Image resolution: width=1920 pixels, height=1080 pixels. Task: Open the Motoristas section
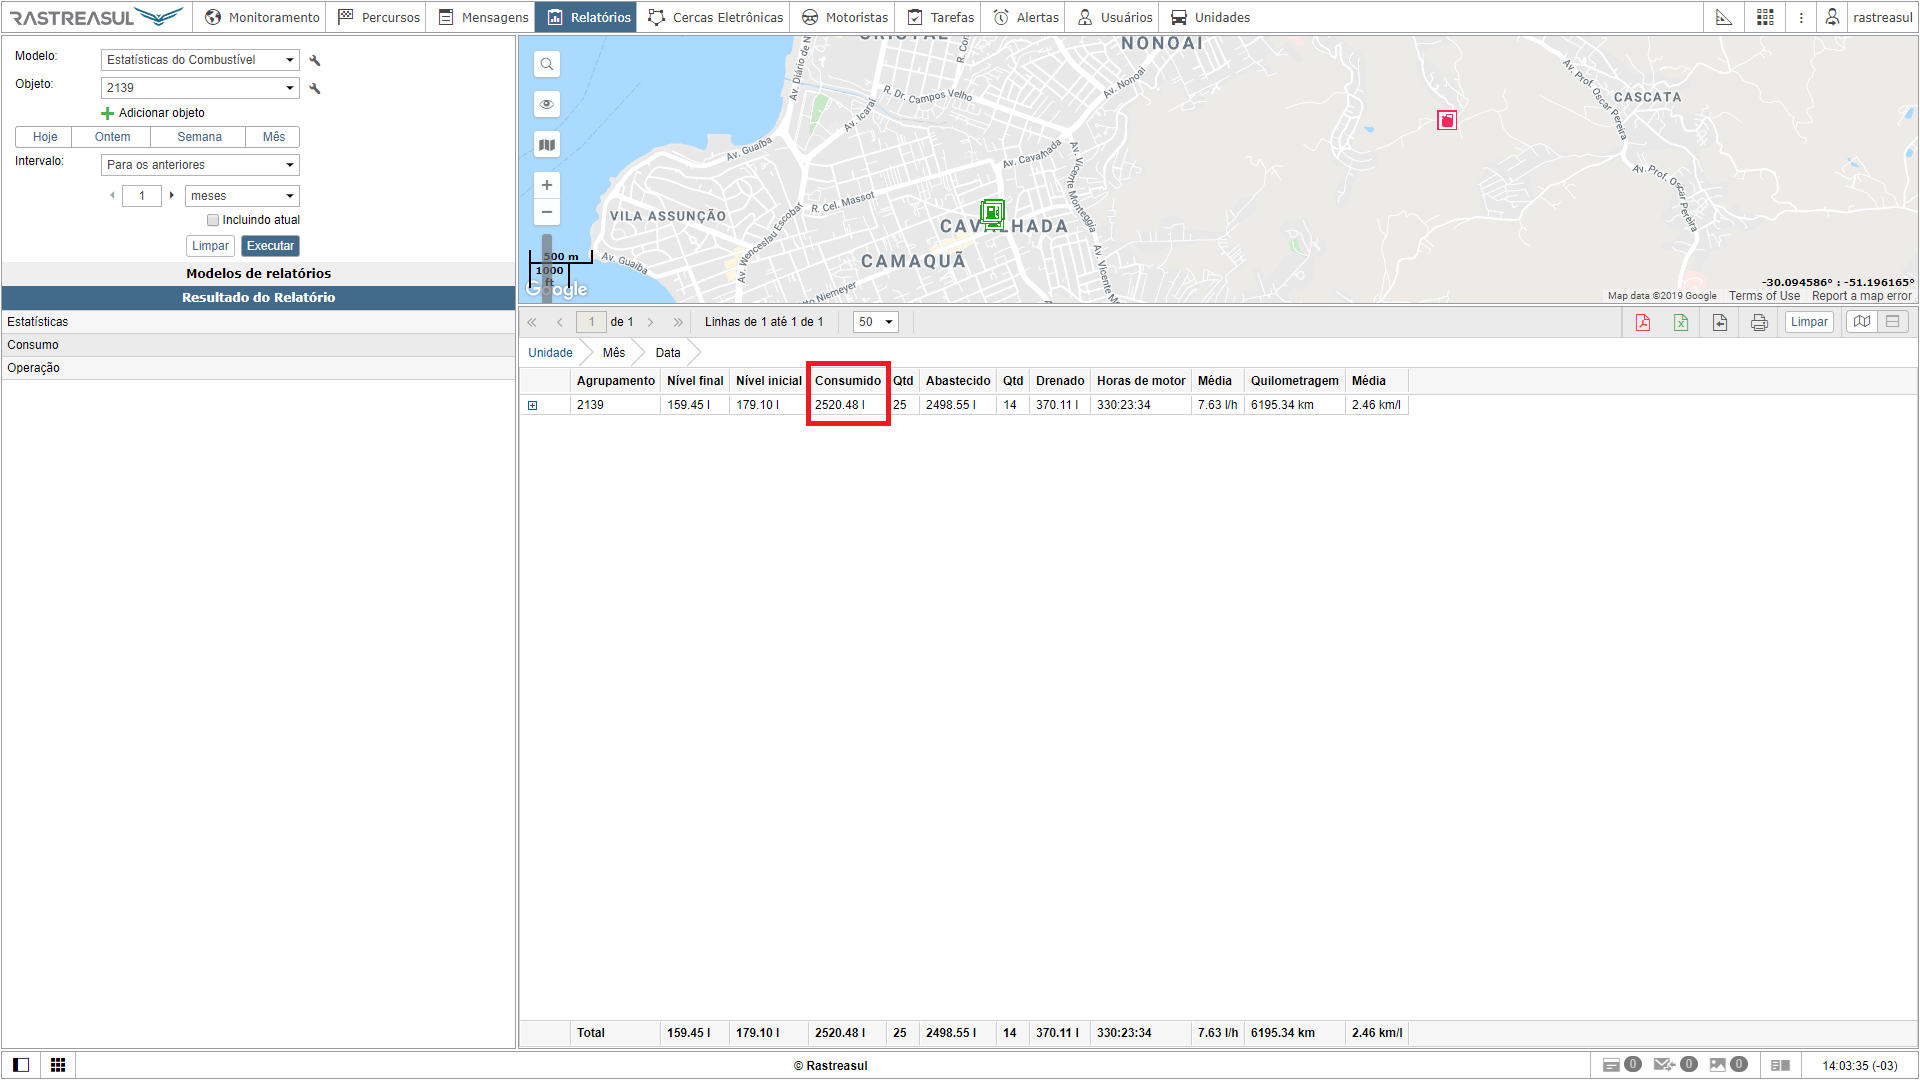tap(845, 17)
